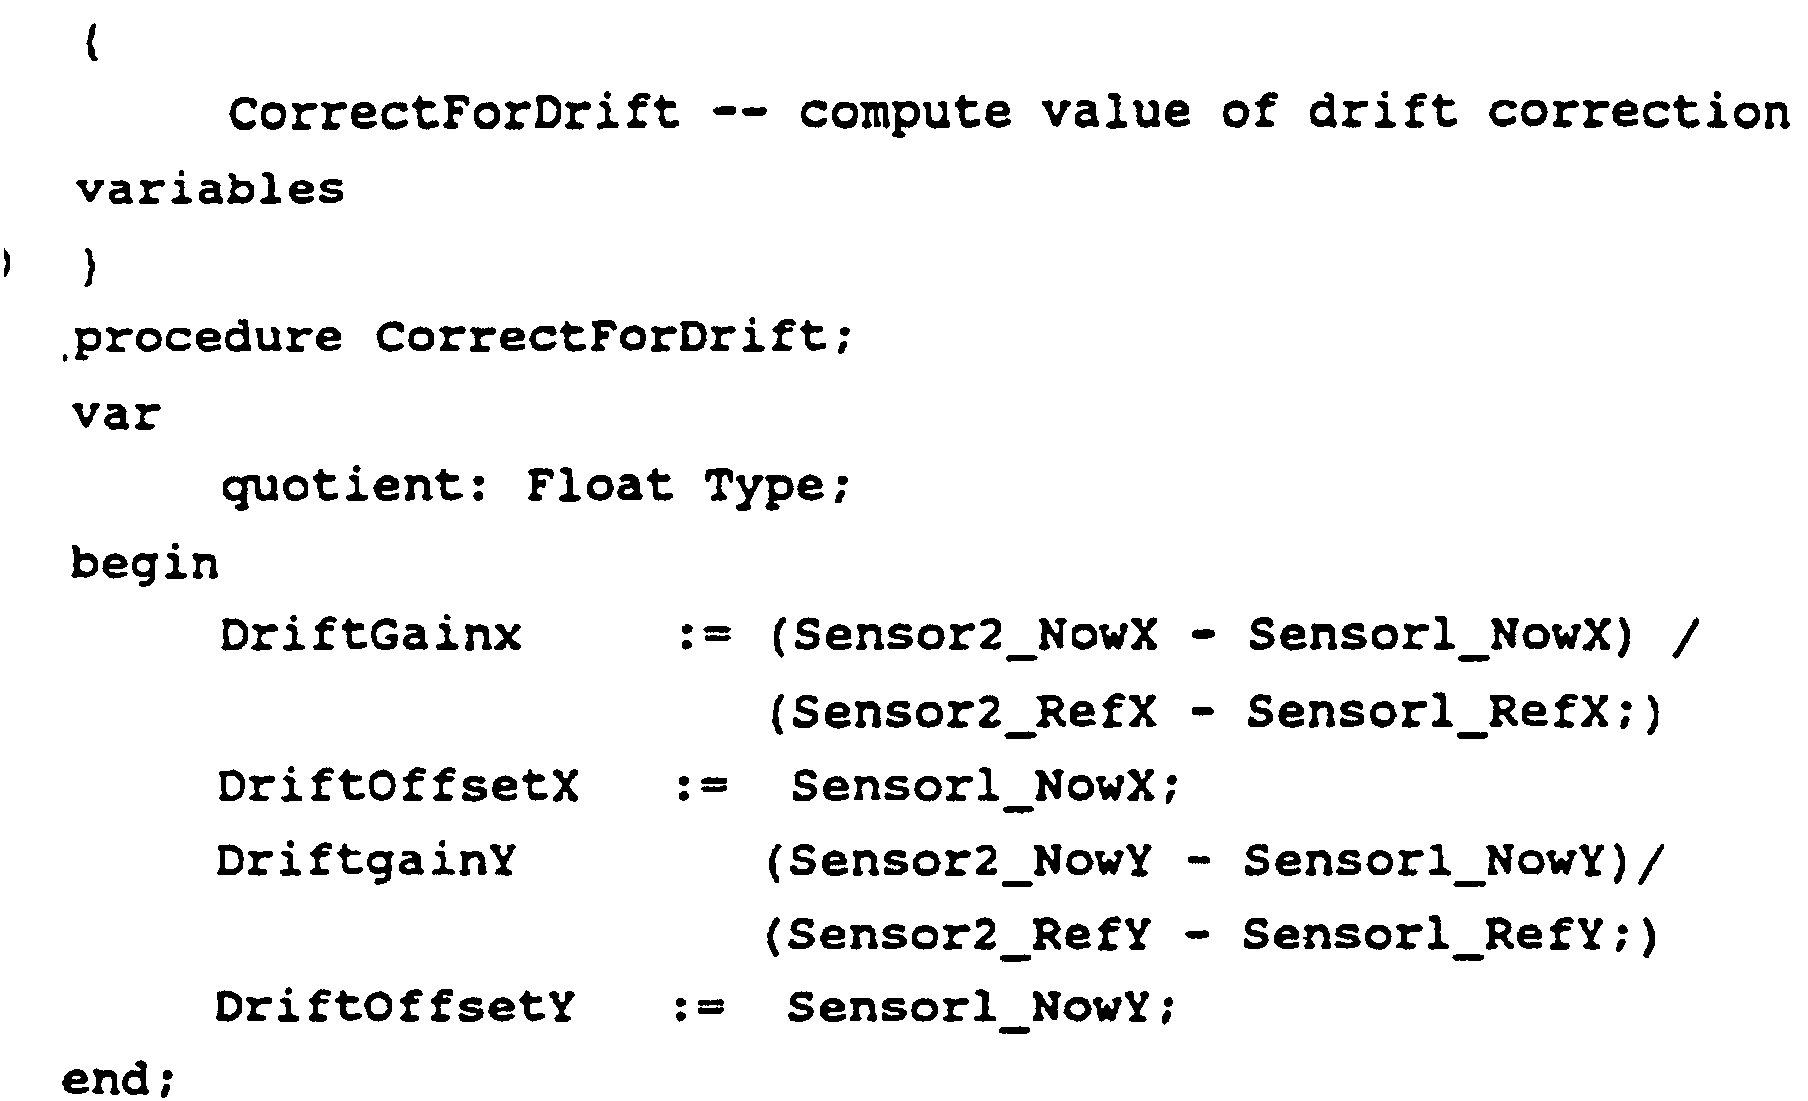Place cursor on the "var" keyword
Image resolution: width=1808 pixels, height=1101 pixels.
click(116, 413)
